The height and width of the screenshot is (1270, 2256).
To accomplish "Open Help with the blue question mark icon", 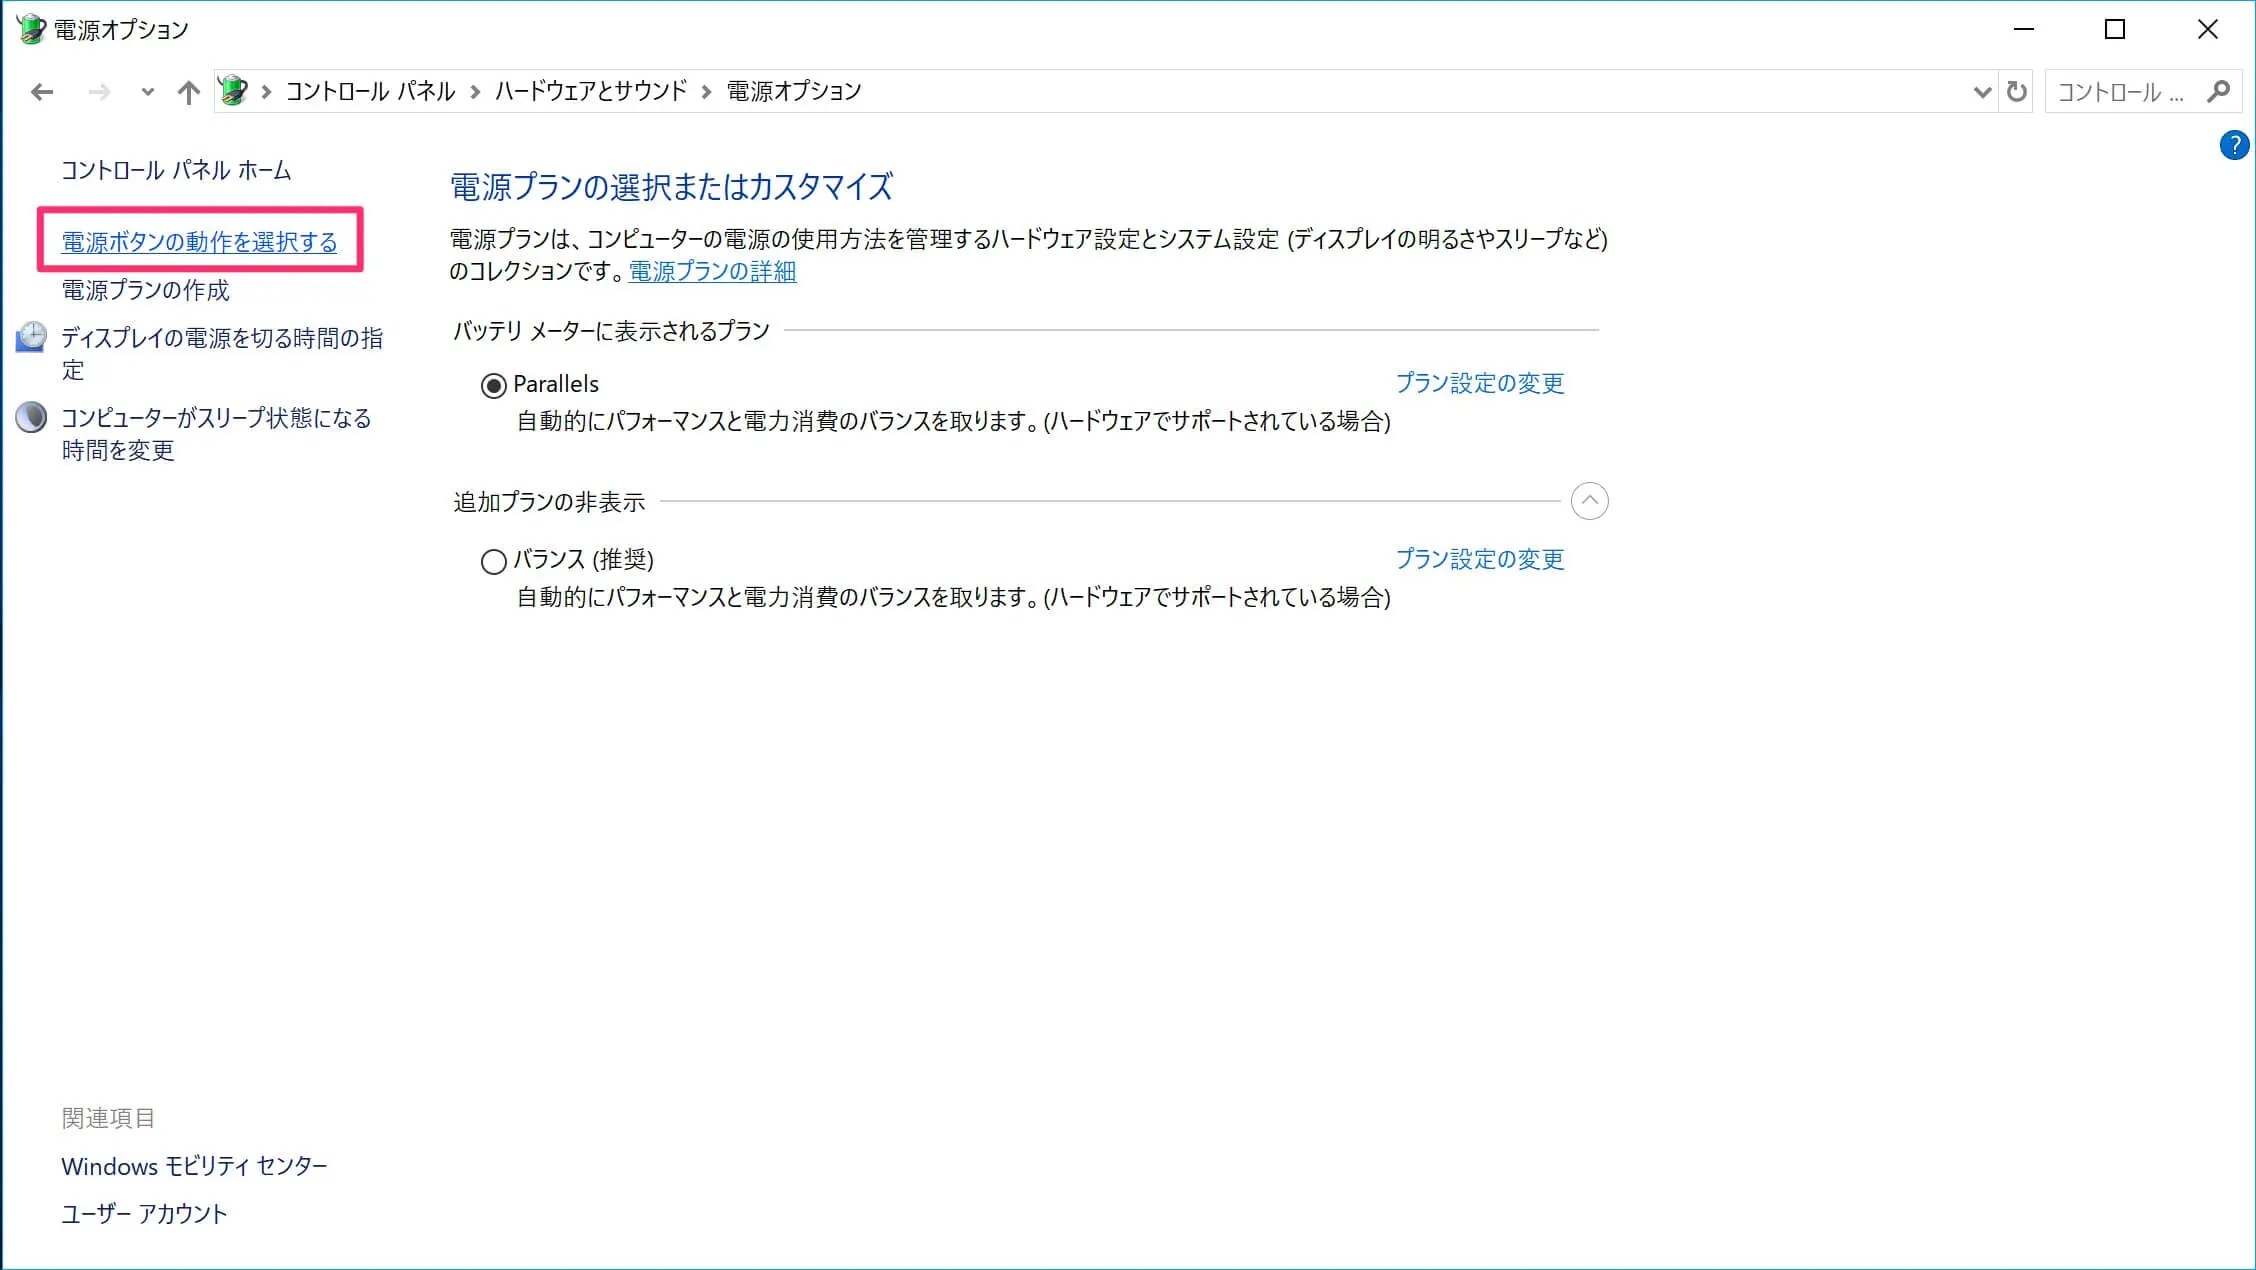I will pyautogui.click(x=2234, y=145).
